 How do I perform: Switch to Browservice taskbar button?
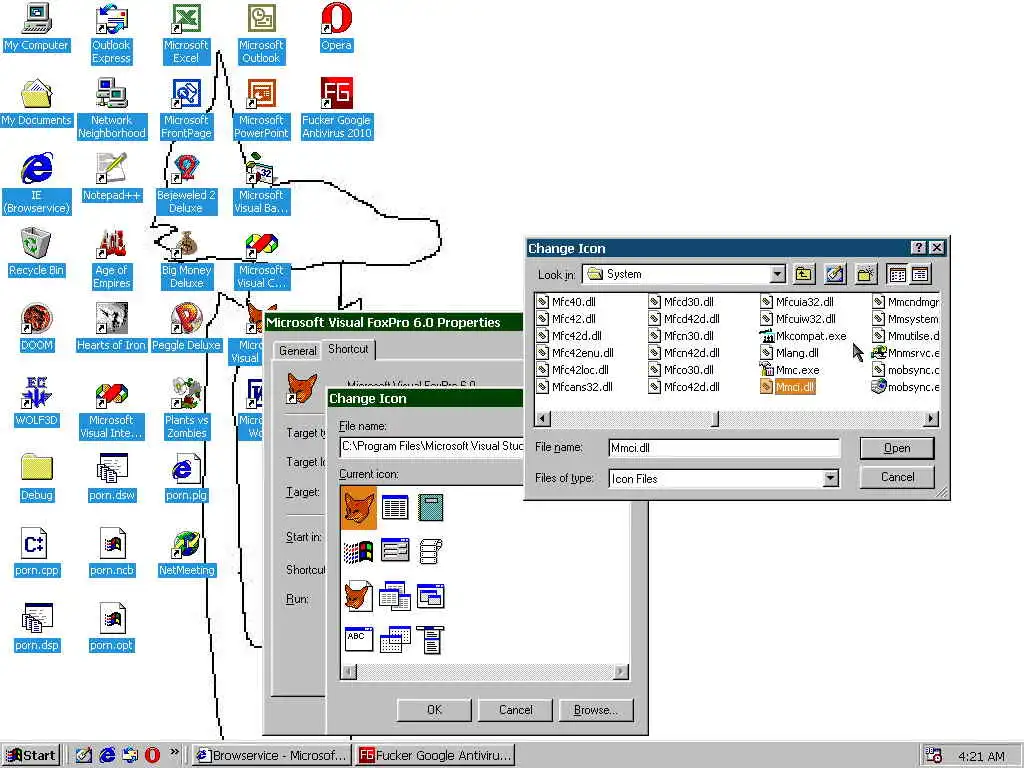pyautogui.click(x=272, y=756)
